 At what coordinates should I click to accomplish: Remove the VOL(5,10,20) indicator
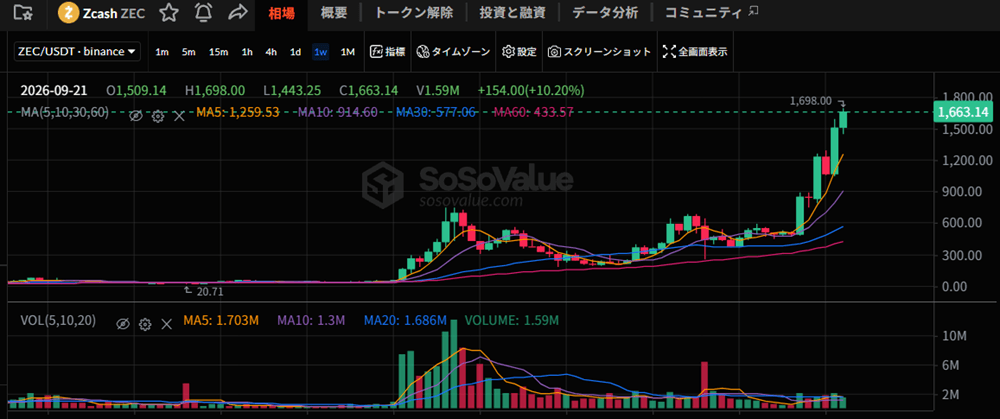tap(166, 324)
